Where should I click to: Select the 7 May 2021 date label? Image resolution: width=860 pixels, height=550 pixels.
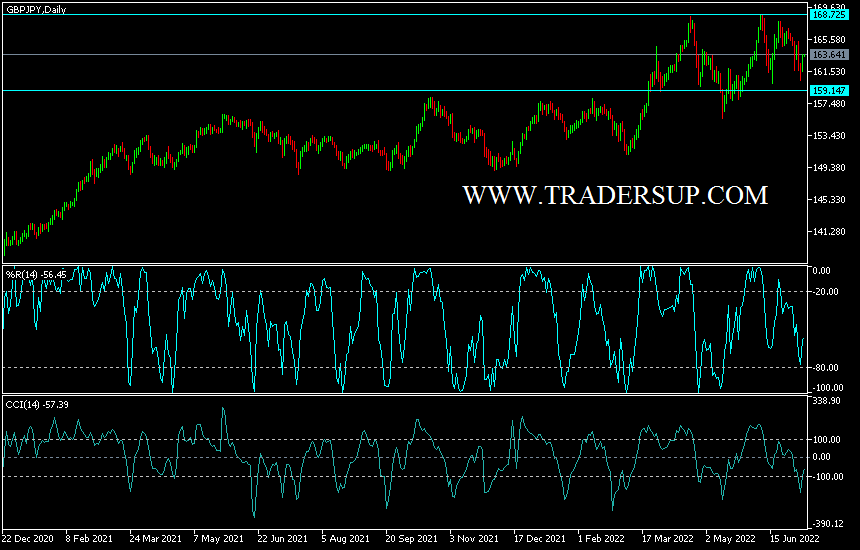click(218, 538)
